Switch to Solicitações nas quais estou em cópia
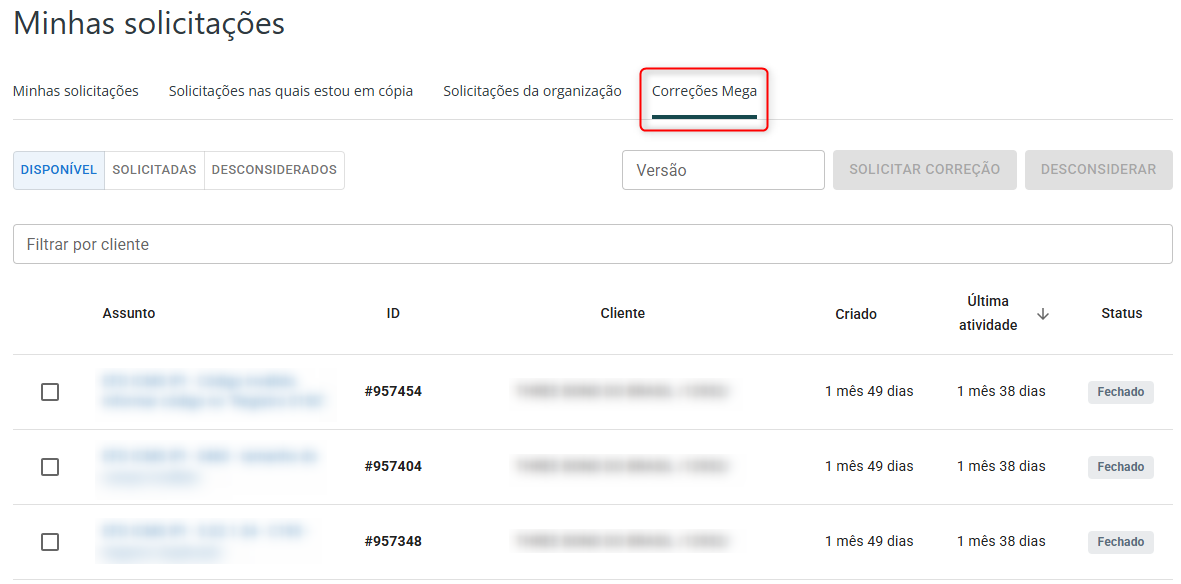This screenshot has height=584, width=1181. click(291, 91)
